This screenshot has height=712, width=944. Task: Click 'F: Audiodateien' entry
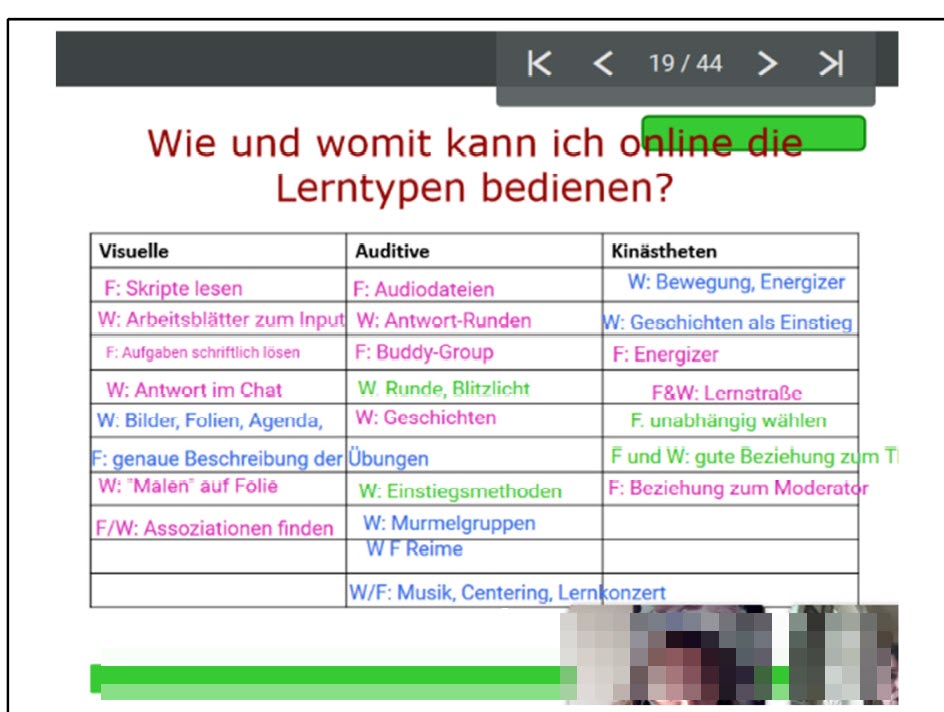coord(423,289)
